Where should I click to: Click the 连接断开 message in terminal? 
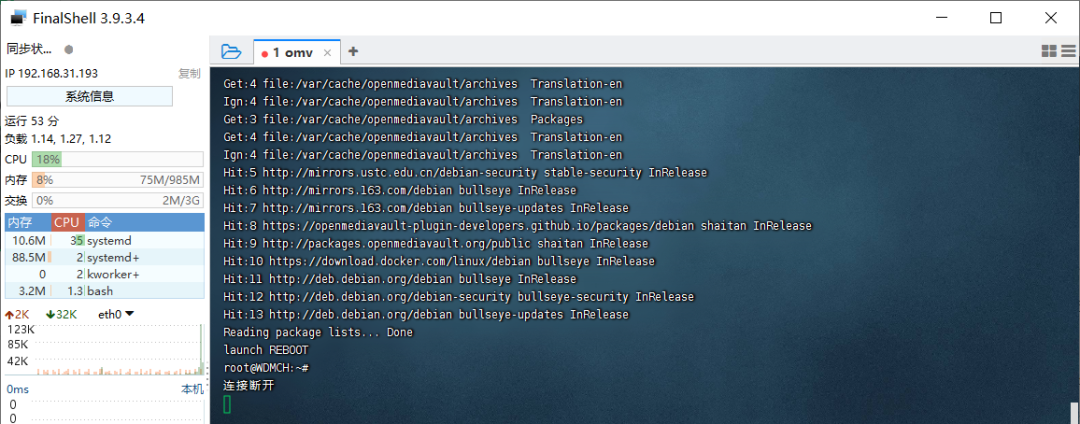[249, 385]
